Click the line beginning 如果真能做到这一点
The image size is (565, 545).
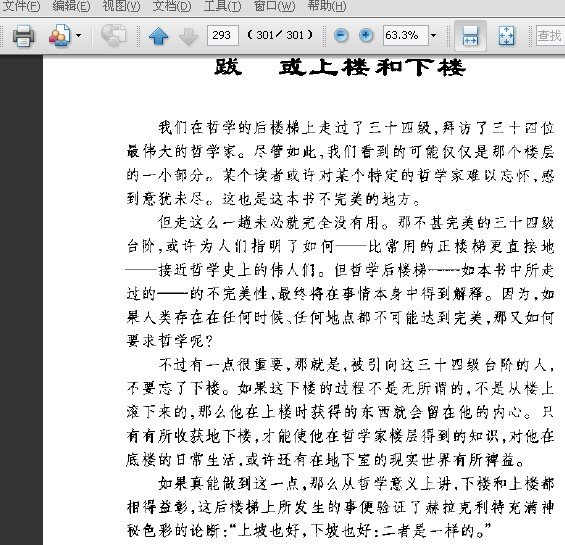(356, 484)
